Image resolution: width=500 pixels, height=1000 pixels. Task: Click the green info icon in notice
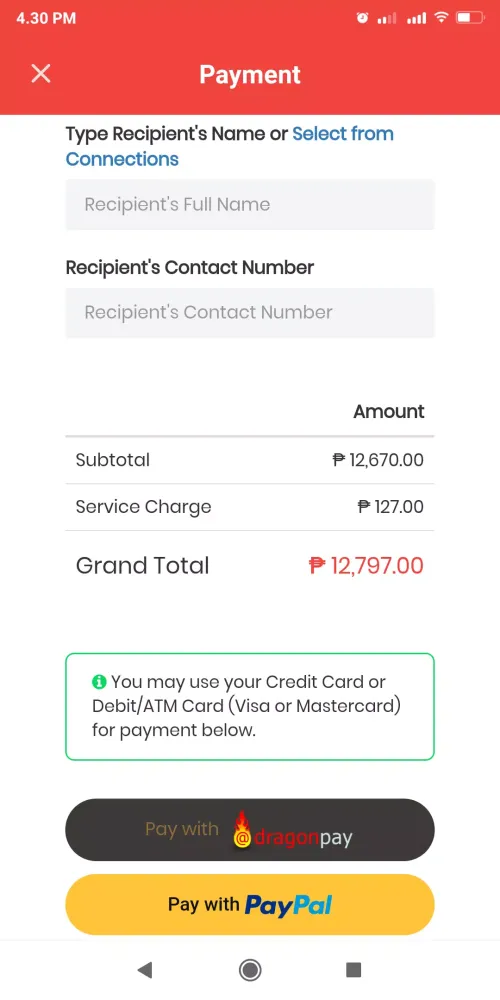pos(99,682)
